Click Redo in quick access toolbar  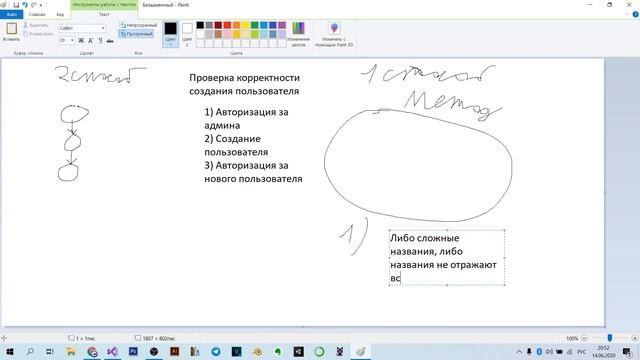[x=33, y=5]
